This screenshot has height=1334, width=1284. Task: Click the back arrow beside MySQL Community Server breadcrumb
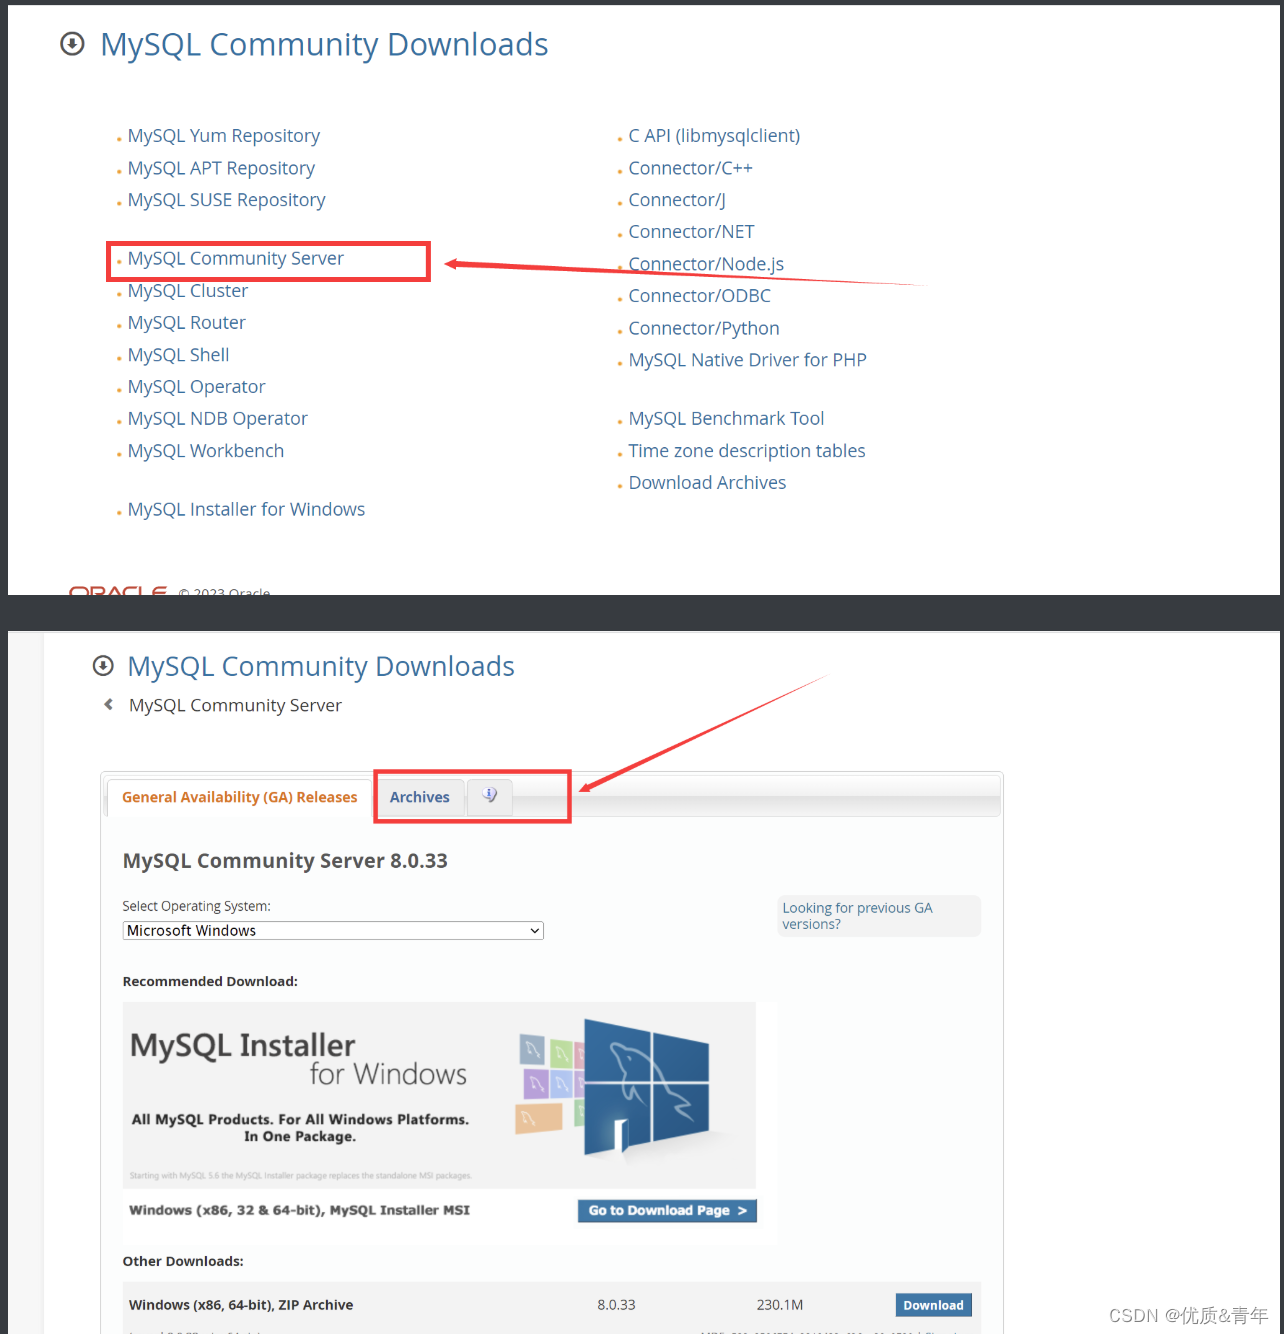point(108,704)
